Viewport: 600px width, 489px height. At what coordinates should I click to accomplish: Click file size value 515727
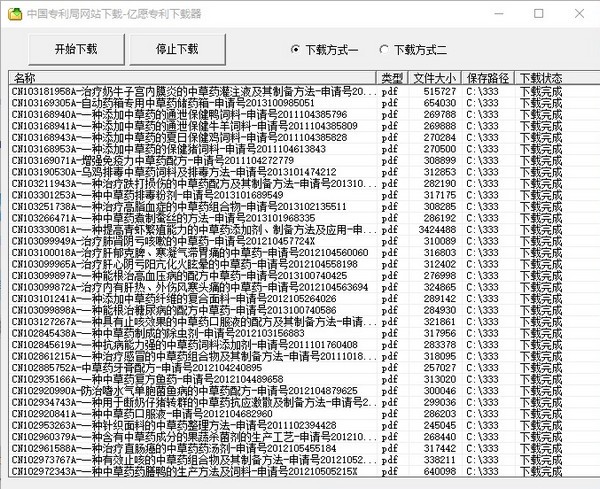(440, 91)
